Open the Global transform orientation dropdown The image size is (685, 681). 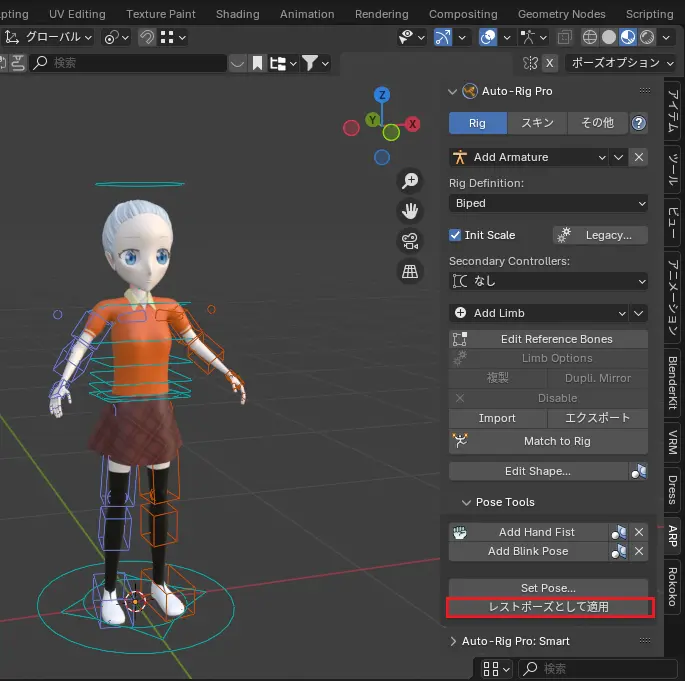(49, 38)
